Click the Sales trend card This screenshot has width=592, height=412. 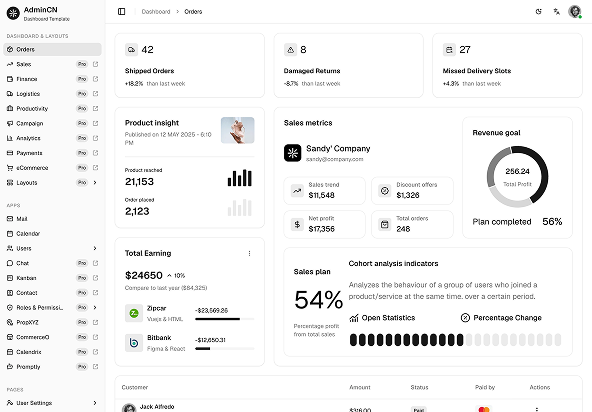point(325,191)
